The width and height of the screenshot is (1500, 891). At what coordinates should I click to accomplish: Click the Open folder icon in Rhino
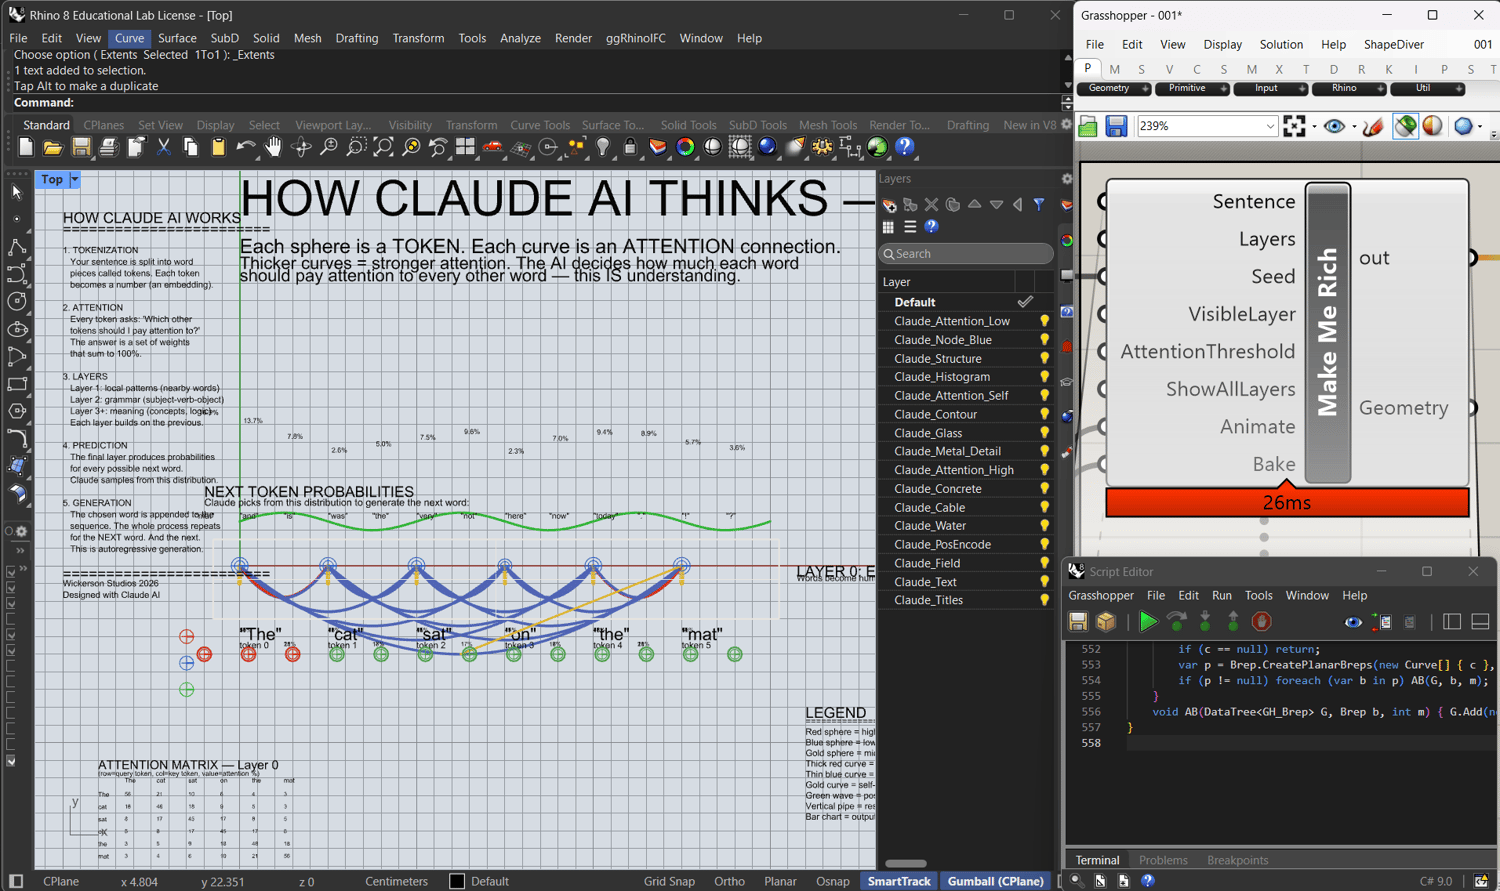tap(53, 148)
